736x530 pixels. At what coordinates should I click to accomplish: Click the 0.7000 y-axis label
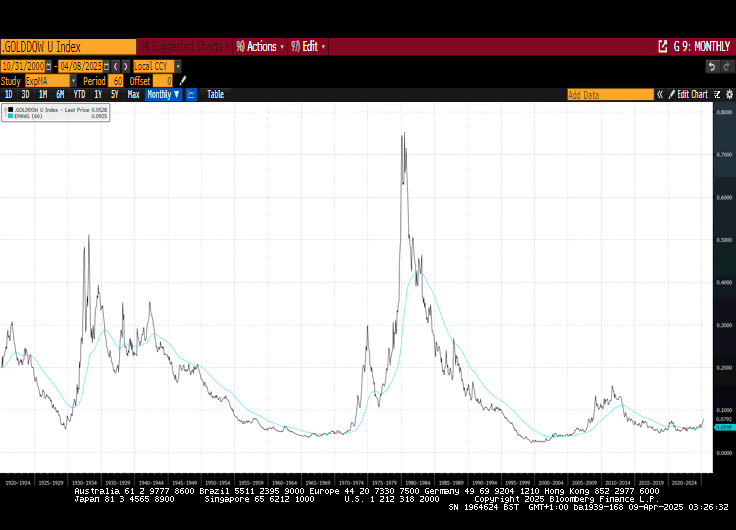click(x=724, y=155)
